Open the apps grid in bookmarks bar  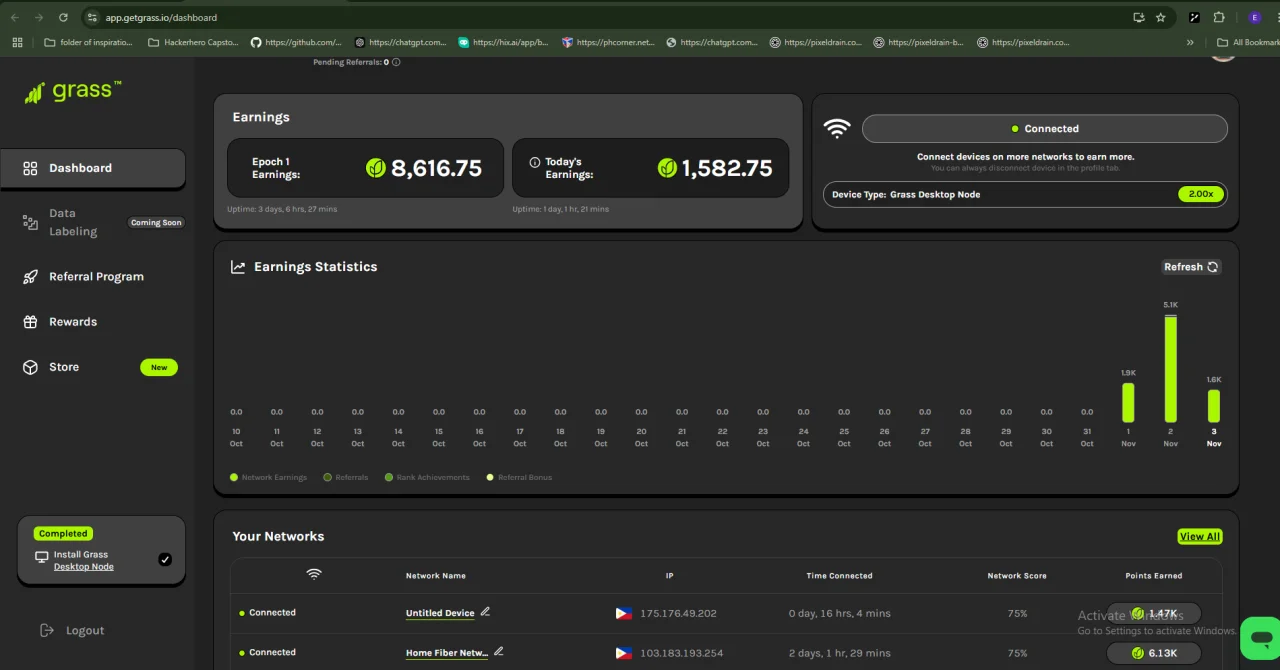click(17, 42)
